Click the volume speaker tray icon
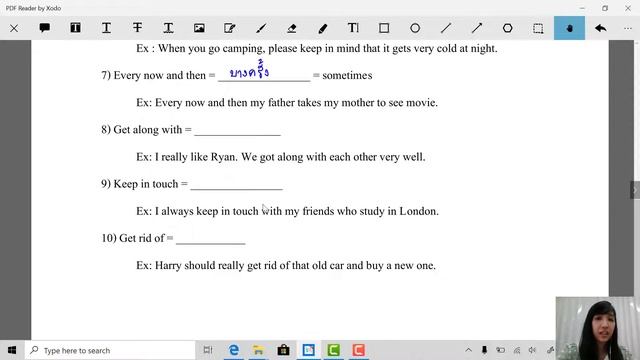 [x=532, y=350]
